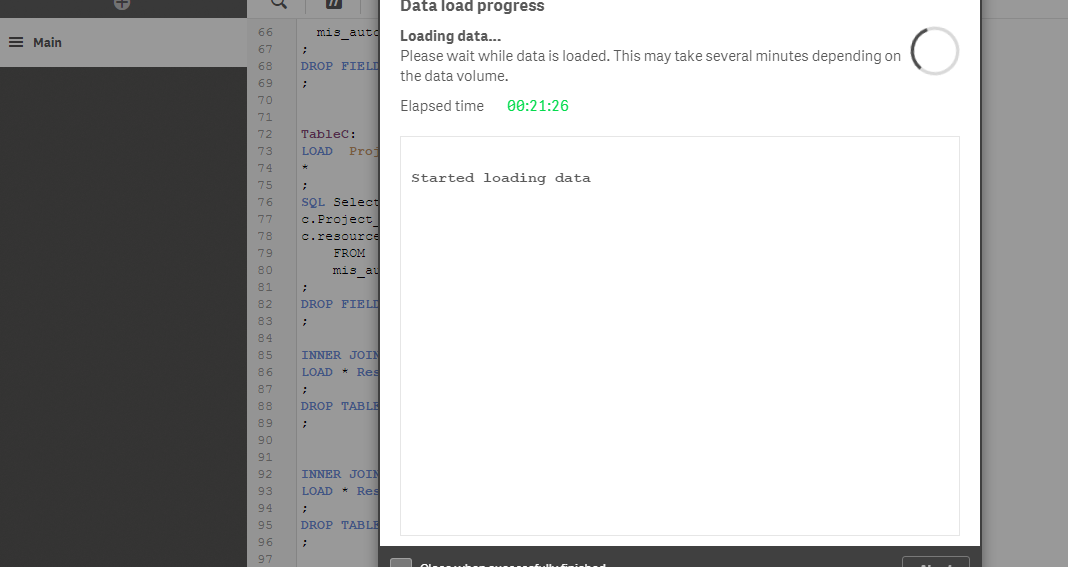Viewport: 1068px width, 567px height.
Task: Click the Elapsed time label
Action: (442, 106)
